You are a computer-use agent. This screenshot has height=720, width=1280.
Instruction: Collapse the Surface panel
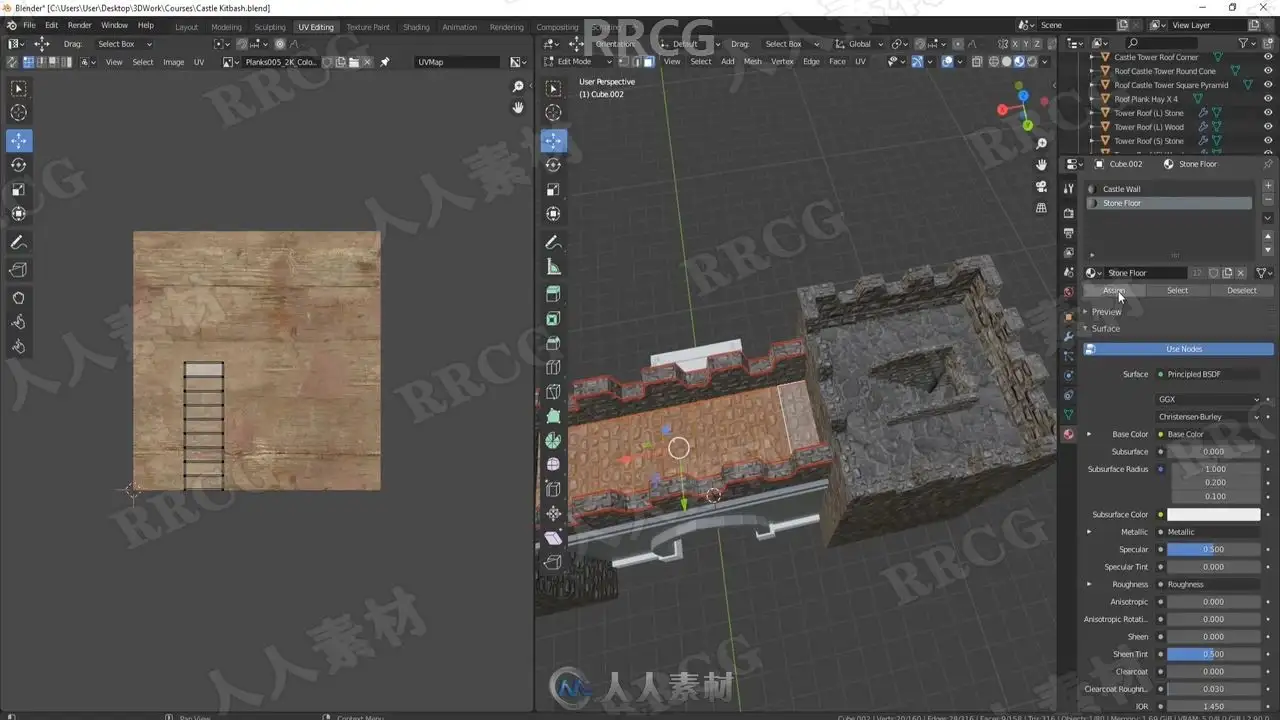pos(1105,328)
